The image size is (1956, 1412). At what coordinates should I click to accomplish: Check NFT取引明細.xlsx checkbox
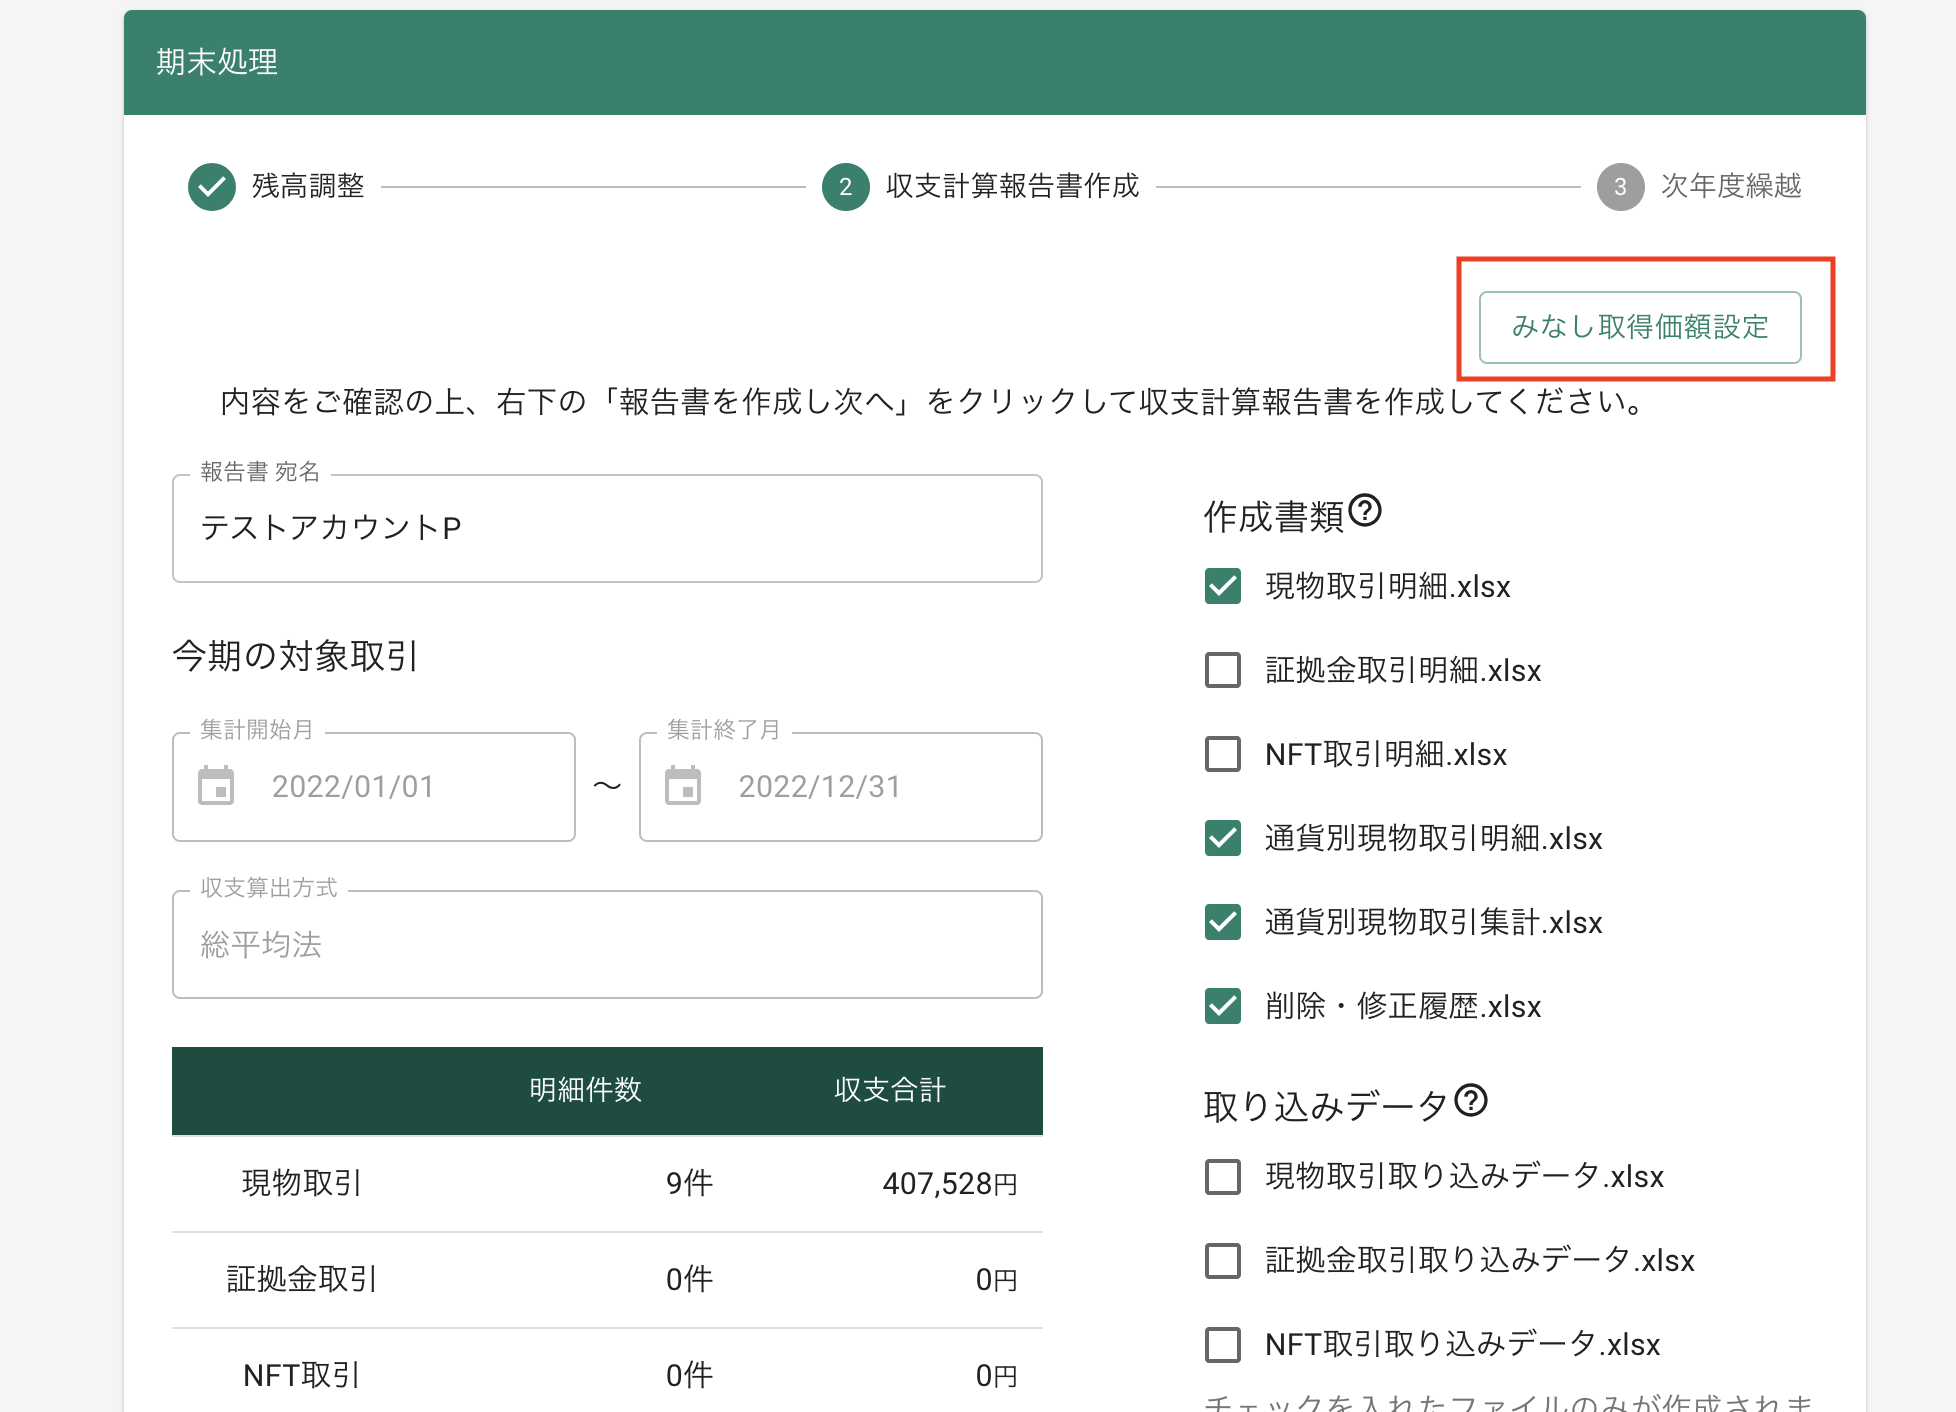(x=1223, y=754)
